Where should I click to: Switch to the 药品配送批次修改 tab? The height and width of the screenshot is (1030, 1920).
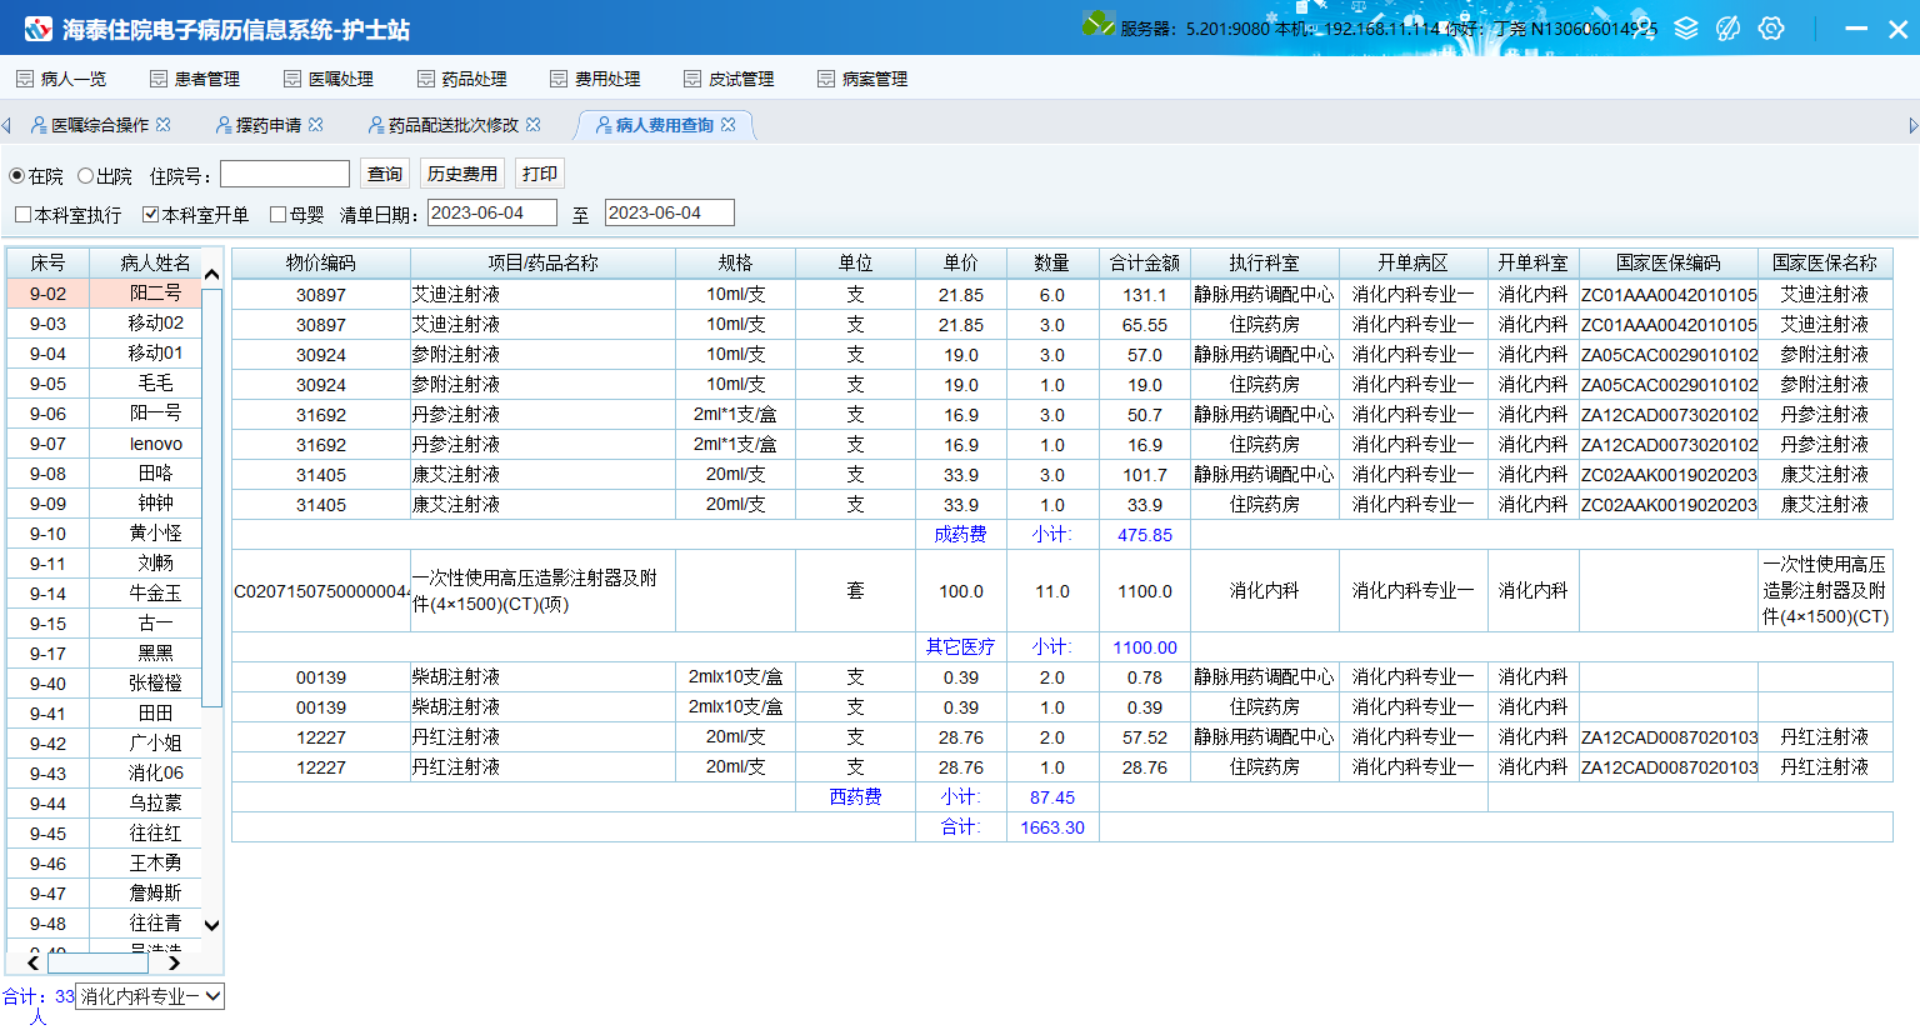(x=453, y=125)
